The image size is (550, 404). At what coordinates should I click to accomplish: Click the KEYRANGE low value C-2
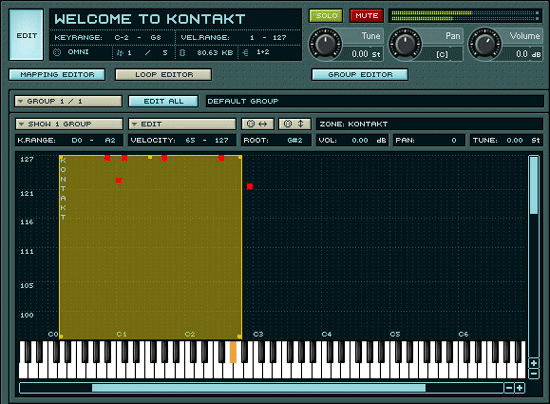pos(121,38)
